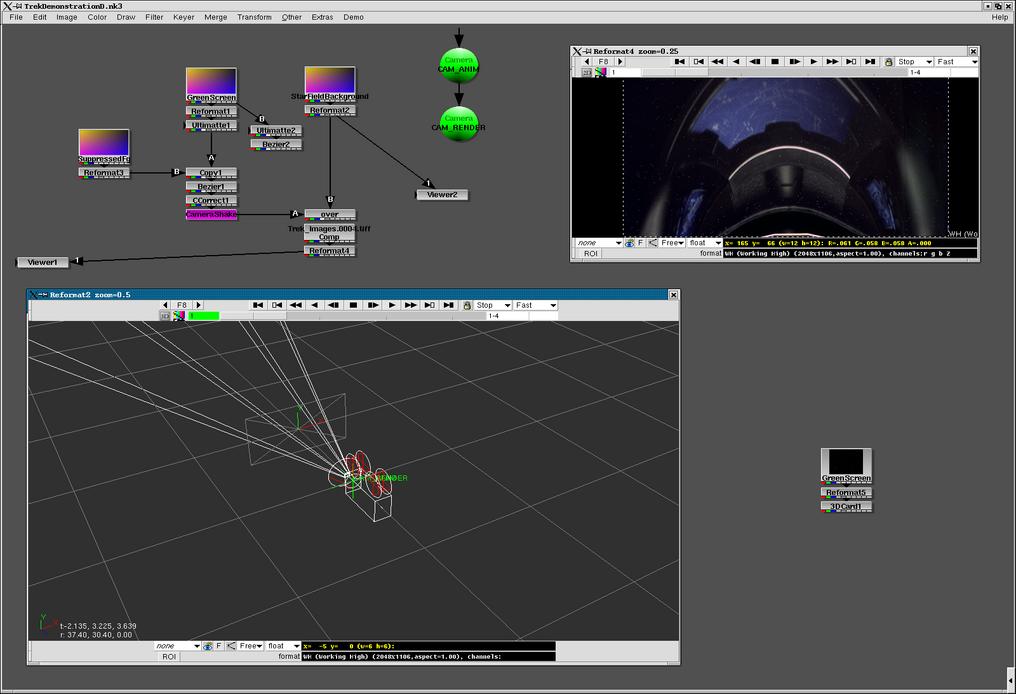Expand the Fast dropdown in Reformat2 viewer
Screen dimensions: 1016x694
536,305
